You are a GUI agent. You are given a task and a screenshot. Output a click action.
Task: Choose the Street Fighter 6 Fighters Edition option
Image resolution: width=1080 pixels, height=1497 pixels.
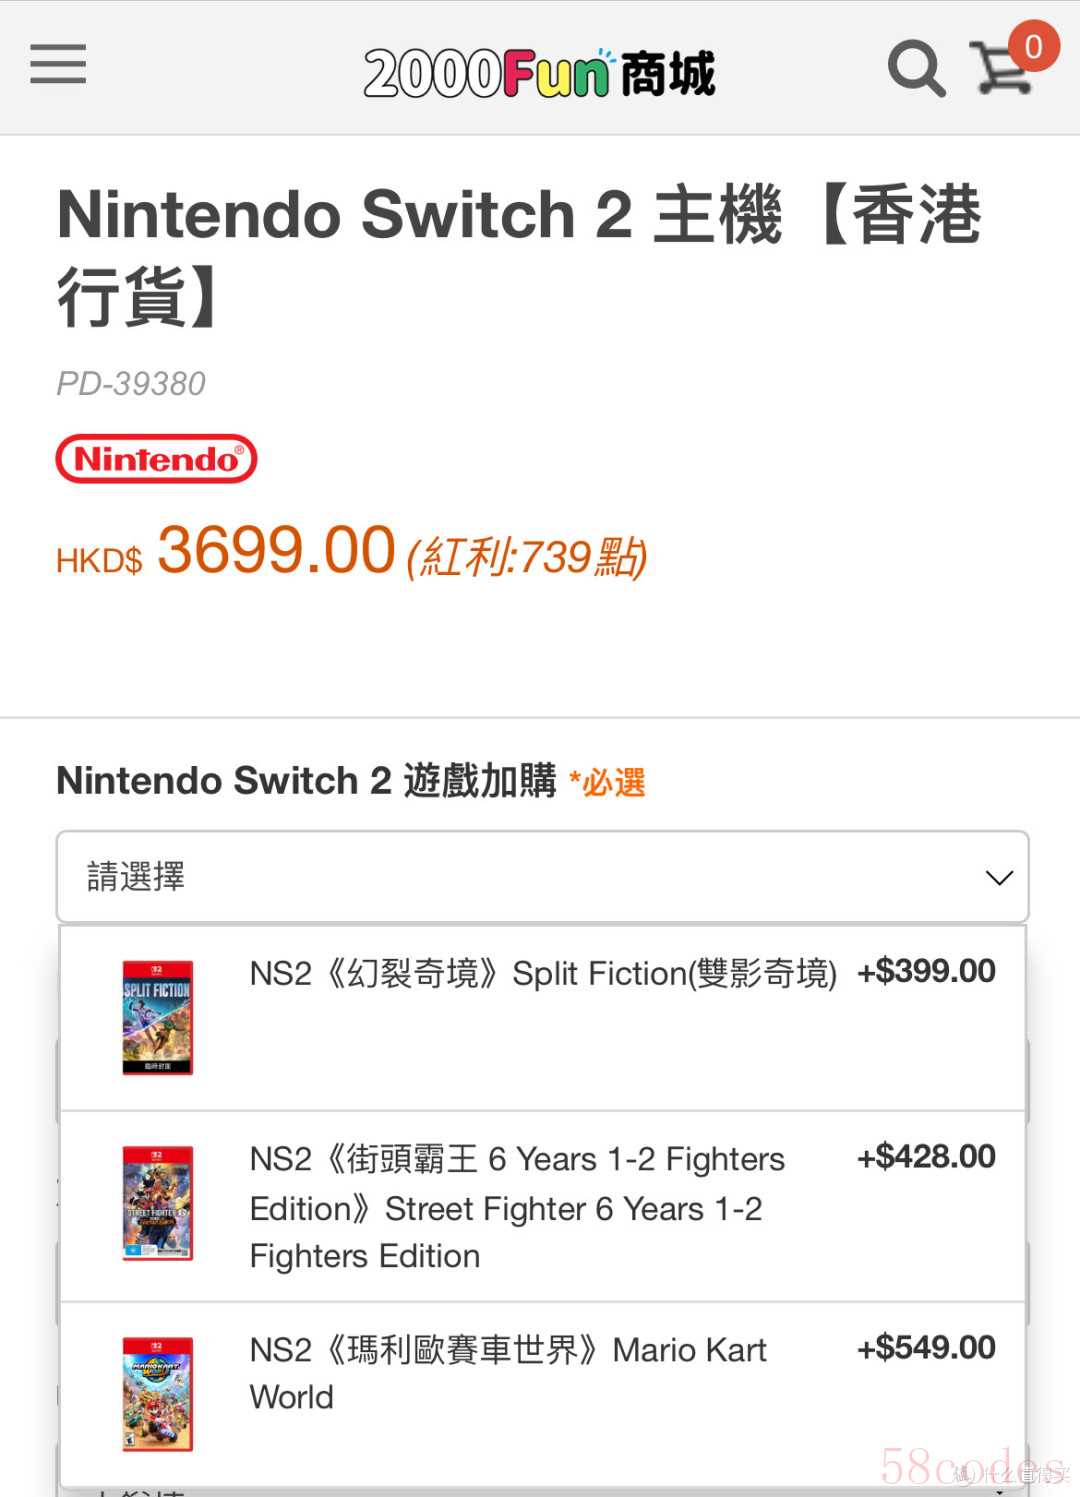tap(516, 1207)
